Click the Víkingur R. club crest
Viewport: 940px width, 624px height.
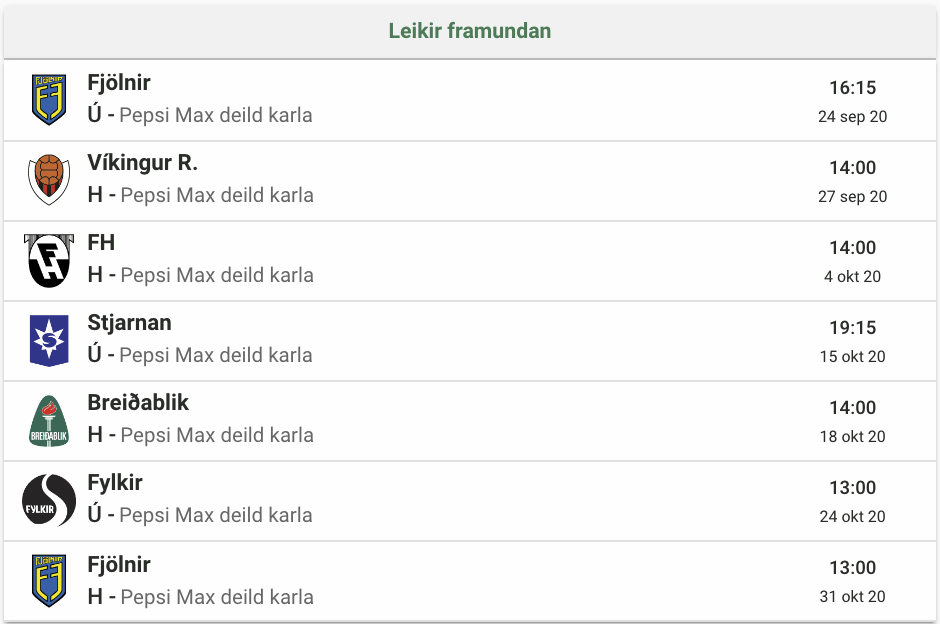(x=49, y=179)
